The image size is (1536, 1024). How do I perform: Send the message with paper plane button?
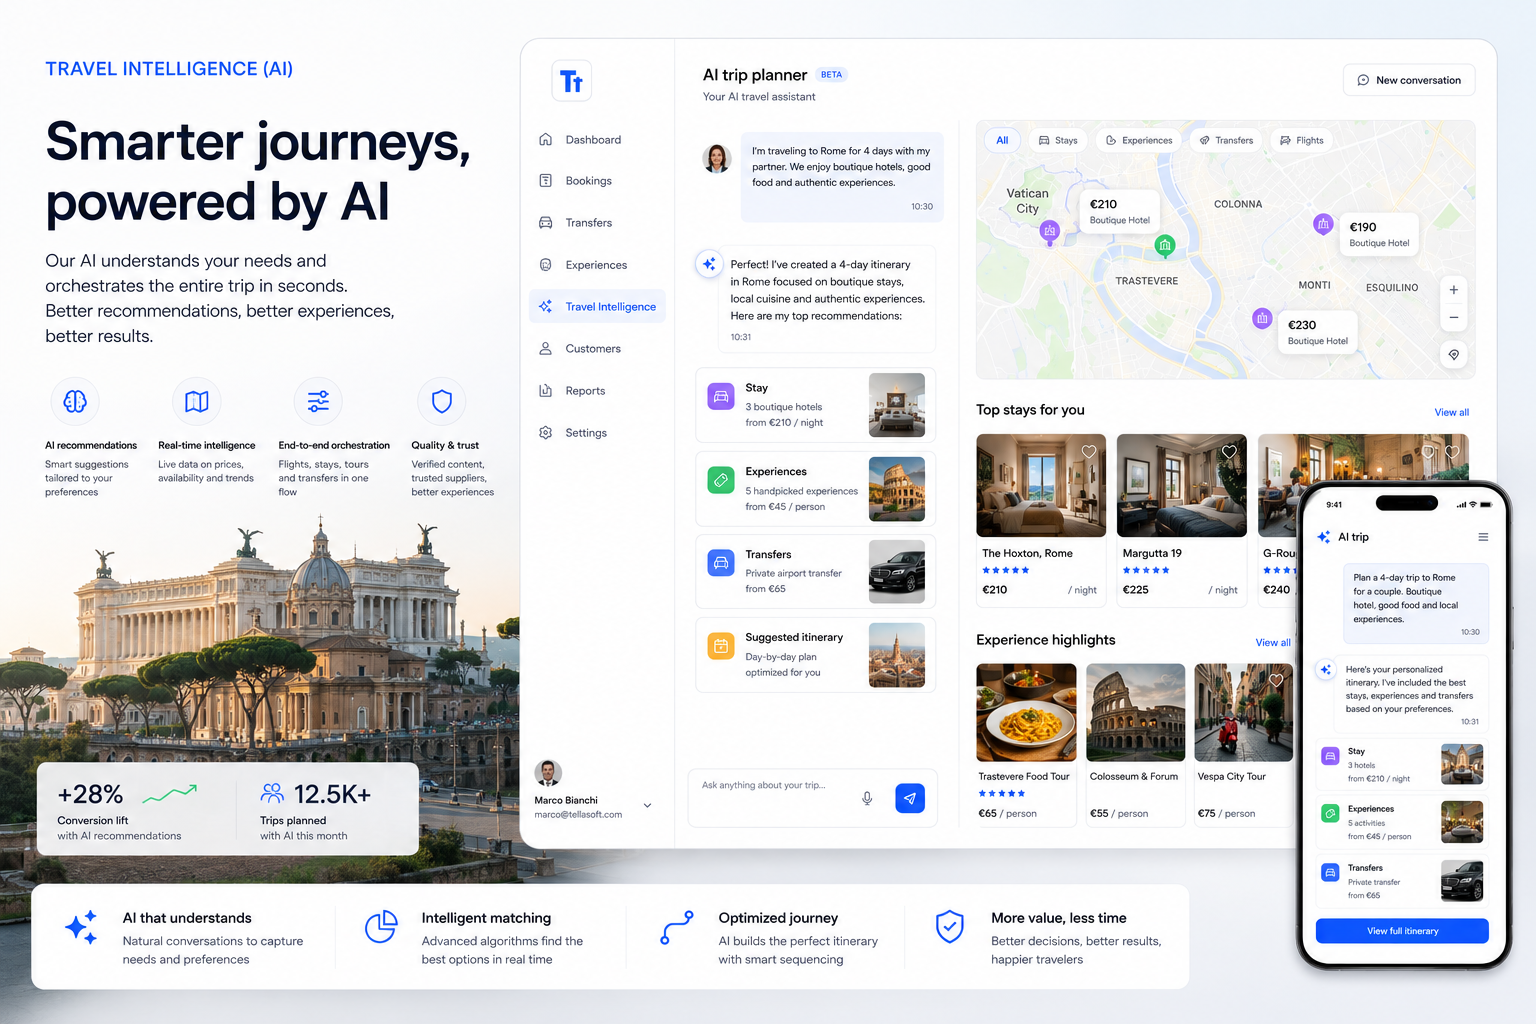tap(910, 798)
